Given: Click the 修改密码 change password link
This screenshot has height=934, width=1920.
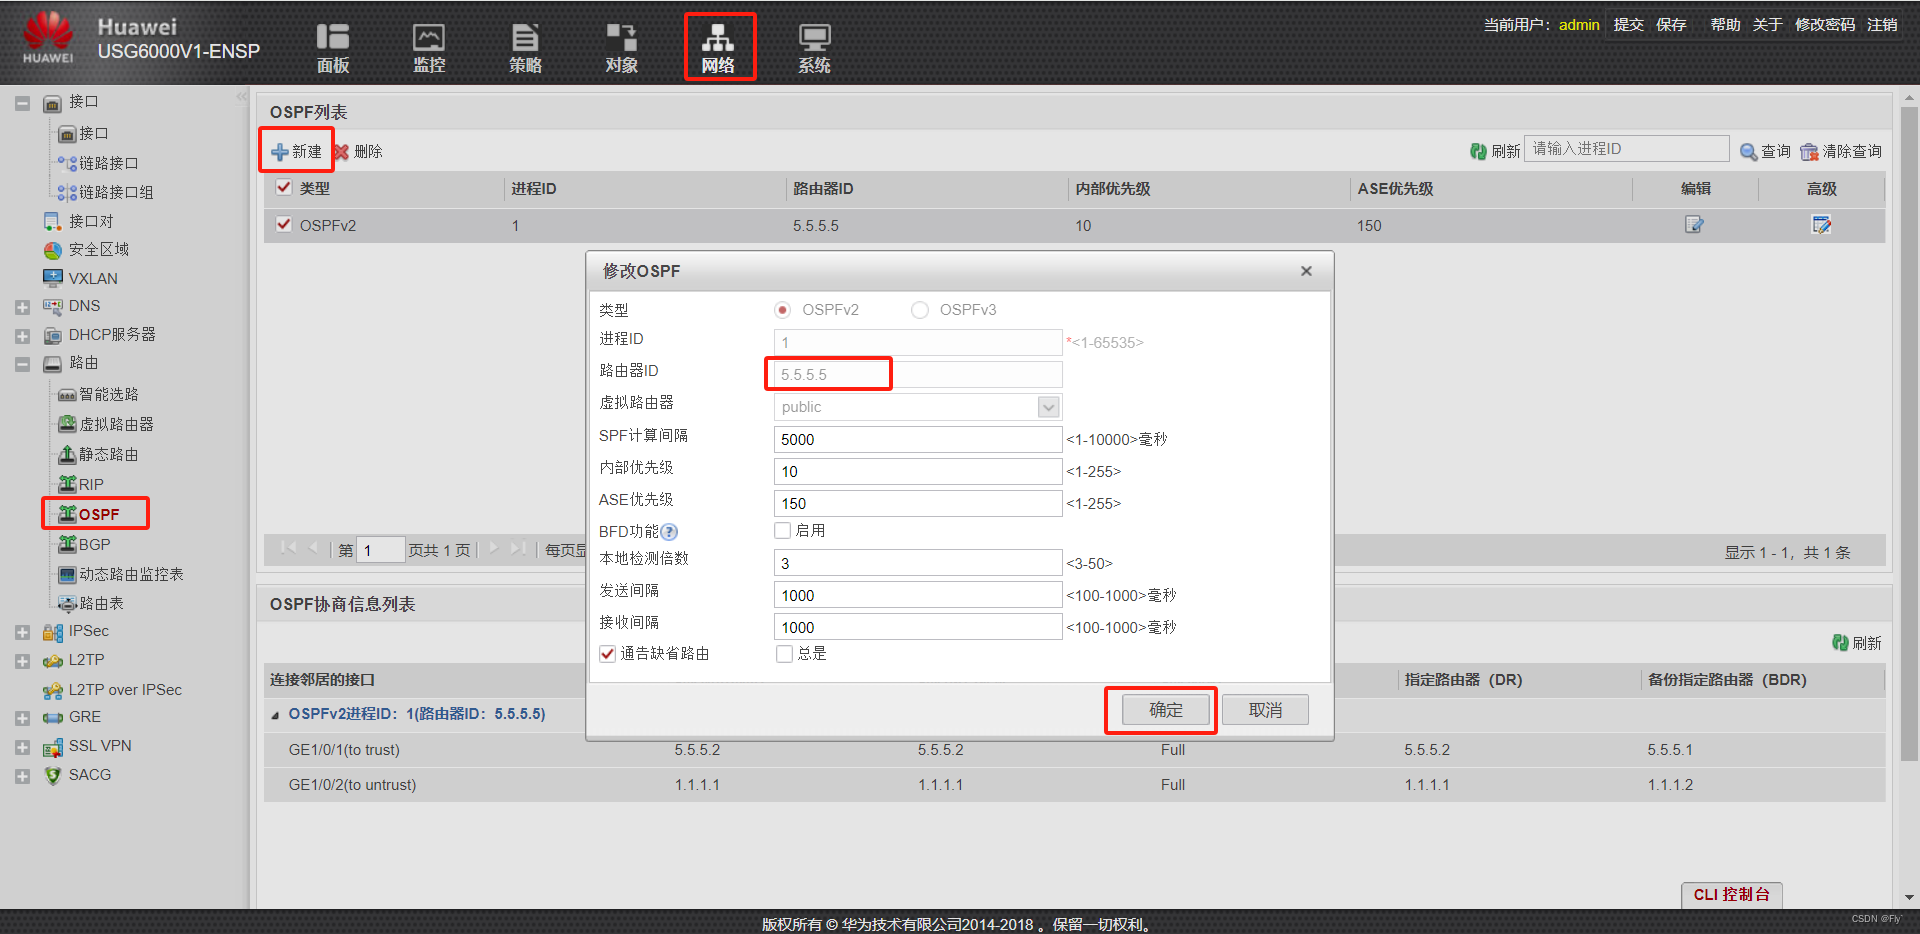Looking at the screenshot, I should pos(1825,24).
